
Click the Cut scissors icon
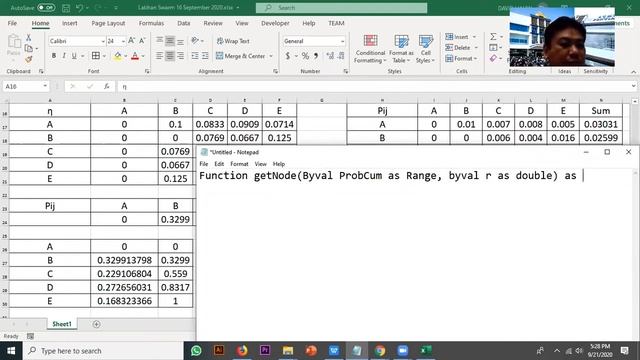pyautogui.click(x=29, y=38)
